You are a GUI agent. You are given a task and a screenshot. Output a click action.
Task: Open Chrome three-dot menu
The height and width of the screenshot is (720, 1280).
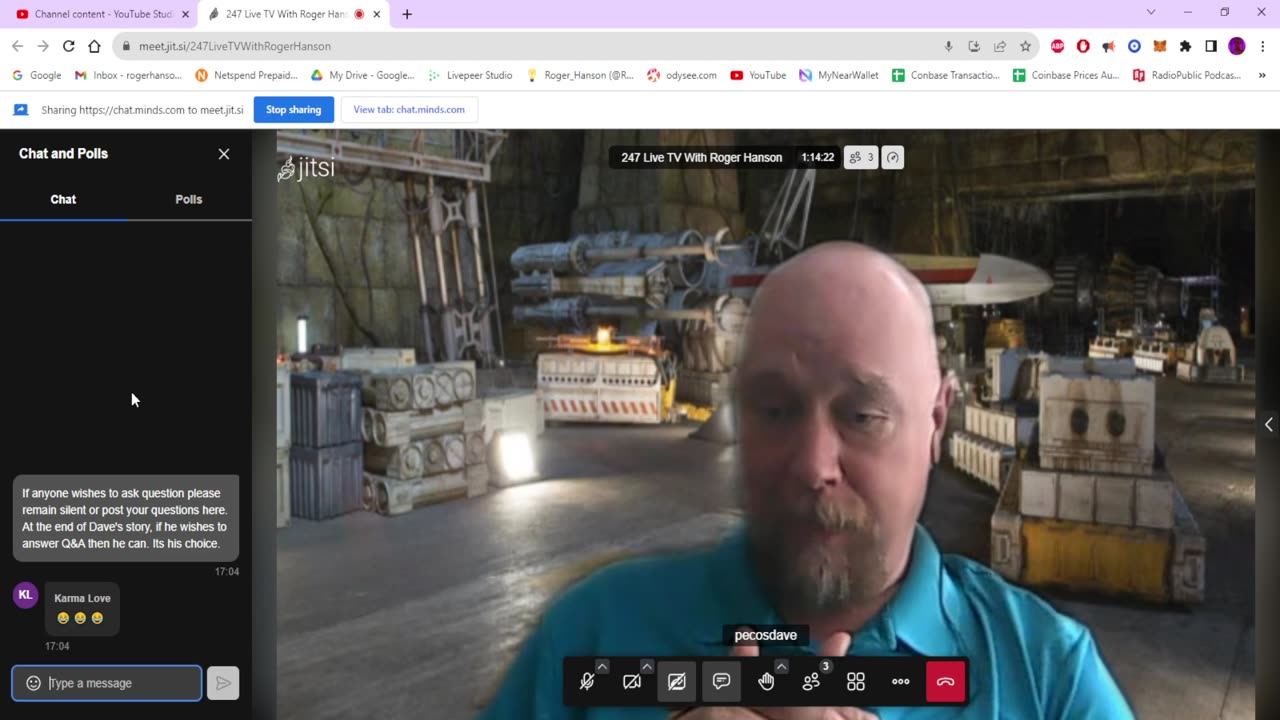[x=1262, y=46]
